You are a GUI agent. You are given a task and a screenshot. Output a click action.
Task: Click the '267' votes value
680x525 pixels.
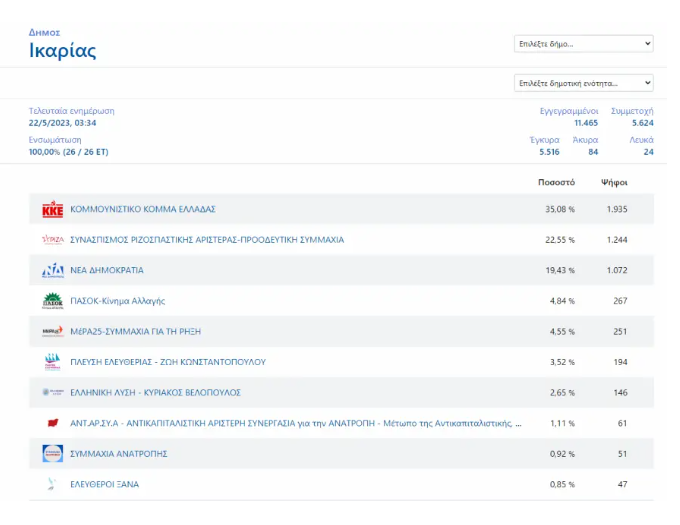pyautogui.click(x=620, y=301)
